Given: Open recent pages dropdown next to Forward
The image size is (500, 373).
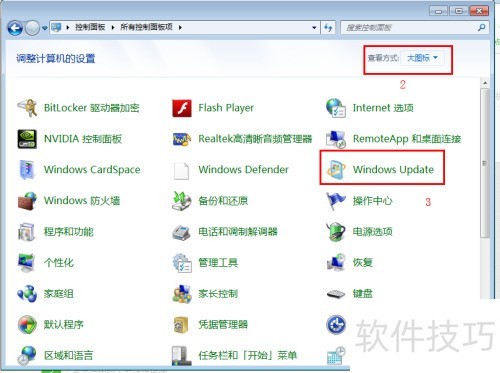Looking at the screenshot, I should [x=45, y=28].
